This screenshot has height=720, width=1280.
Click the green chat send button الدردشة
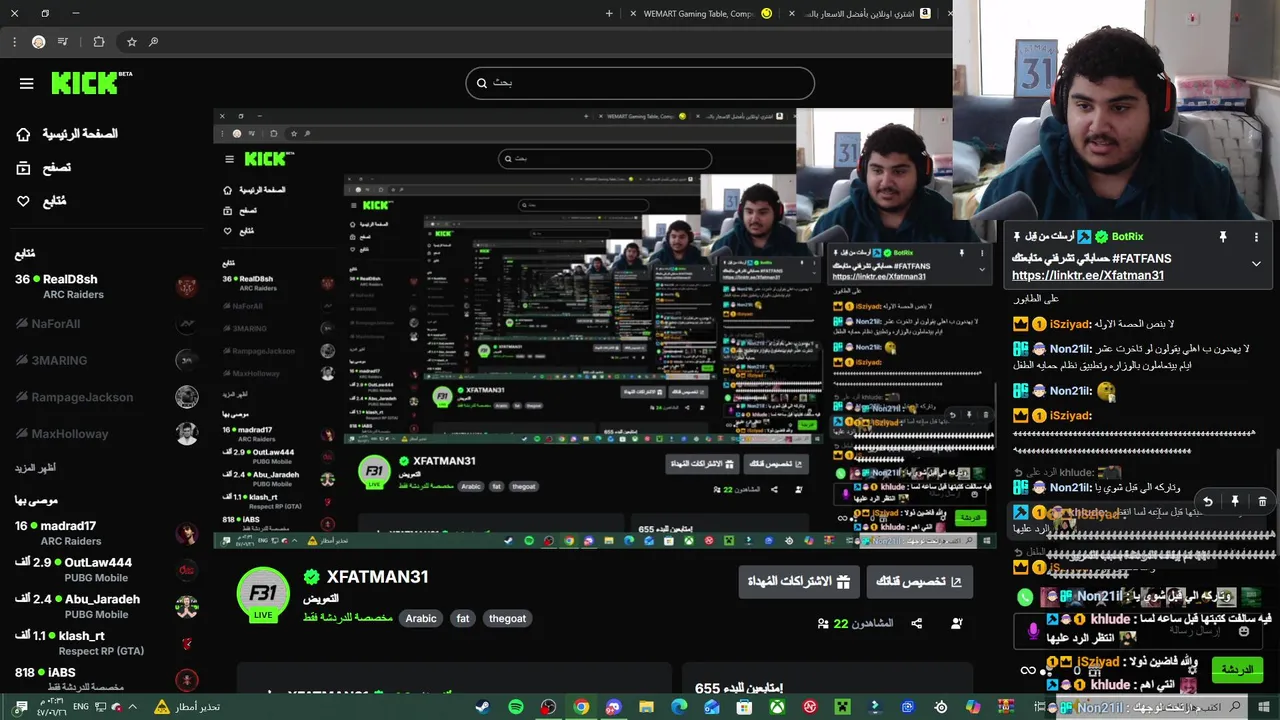coord(1237,670)
